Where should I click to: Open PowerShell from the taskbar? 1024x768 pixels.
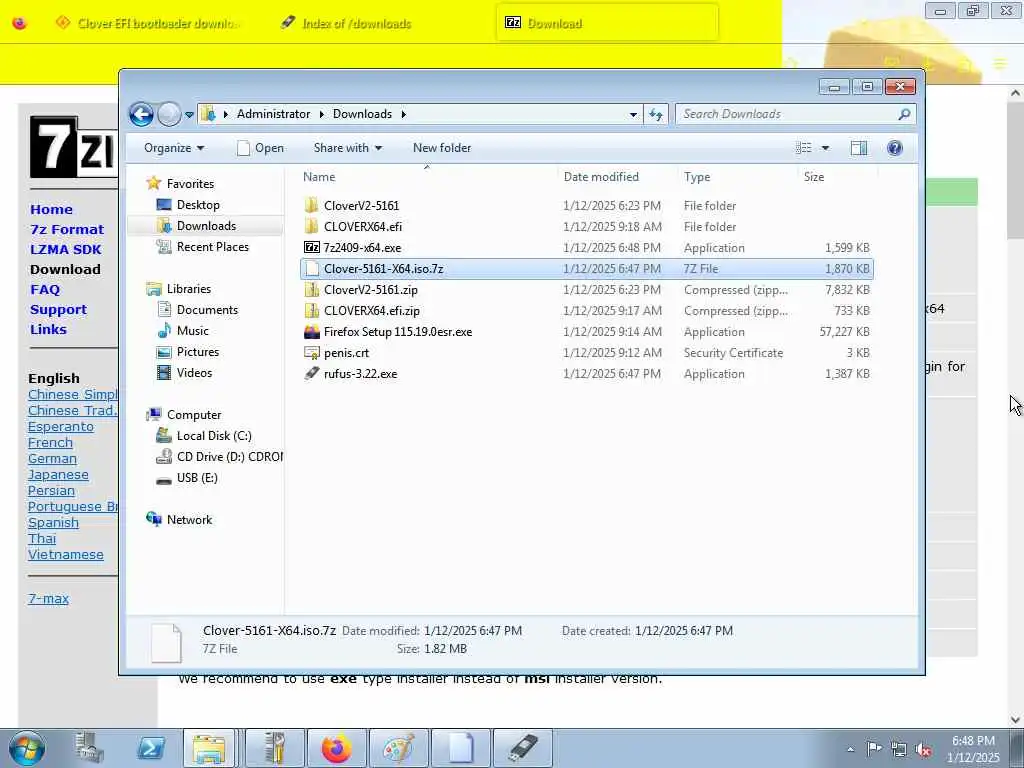[x=150, y=748]
